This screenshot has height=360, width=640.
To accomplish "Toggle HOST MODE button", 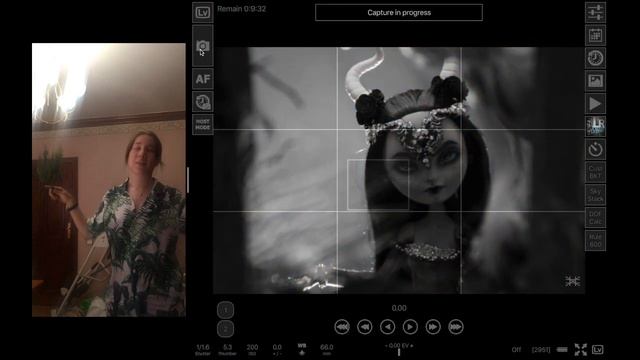I will pyautogui.click(x=203, y=124).
